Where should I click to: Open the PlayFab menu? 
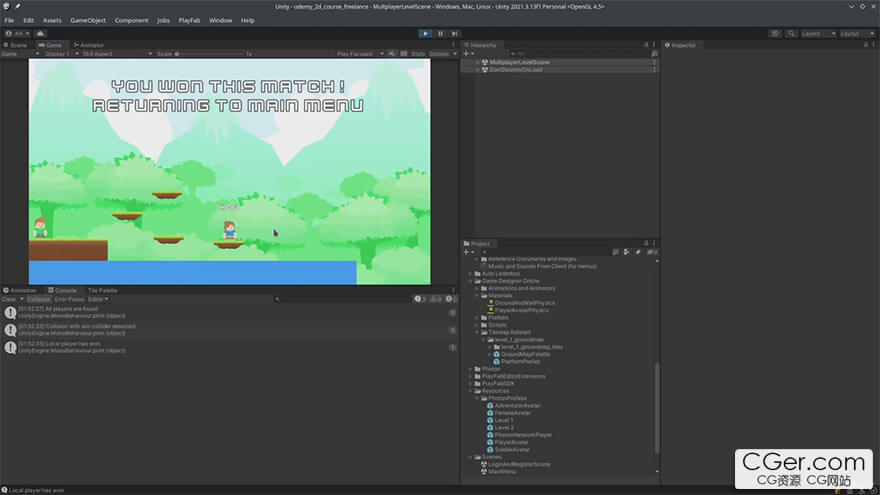189,20
